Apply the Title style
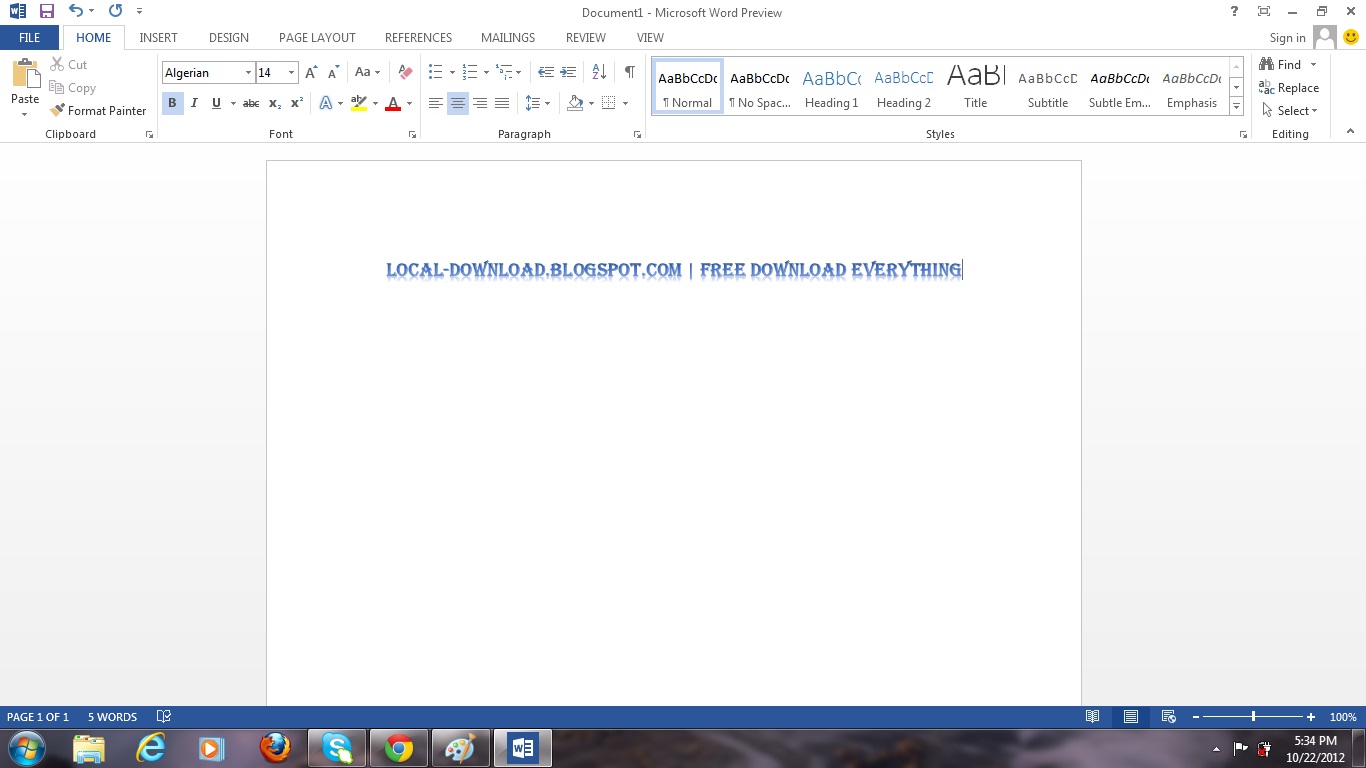This screenshot has height=768, width=1366. 976,87
